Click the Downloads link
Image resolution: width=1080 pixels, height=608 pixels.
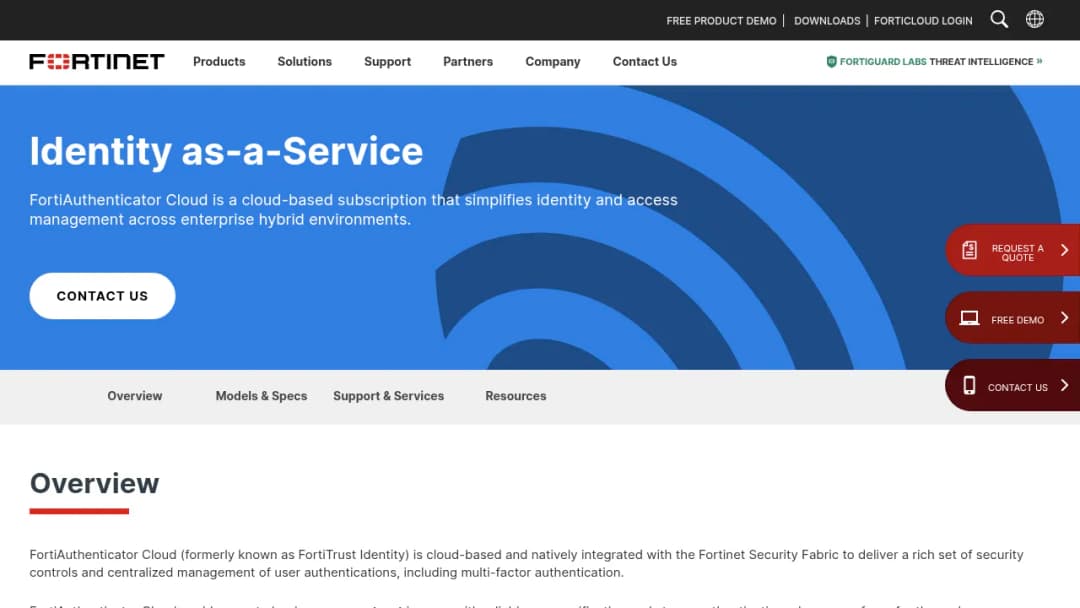(827, 21)
